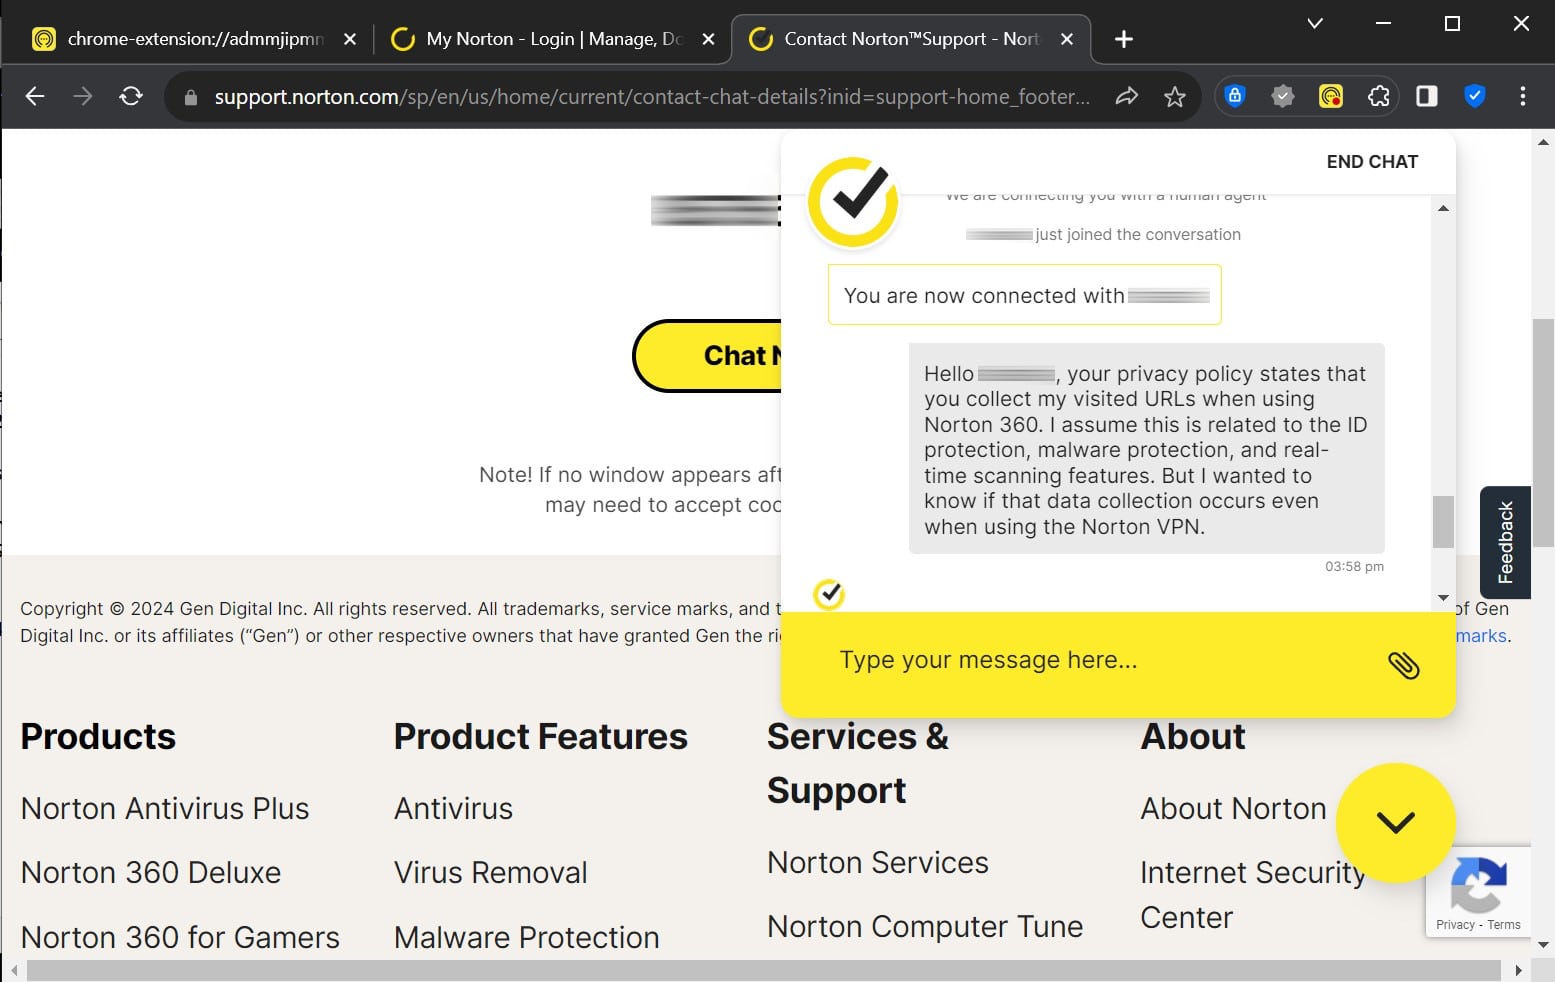Viewport: 1555px width, 982px height.
Task: Bookmark this page with the star icon
Action: click(x=1175, y=96)
